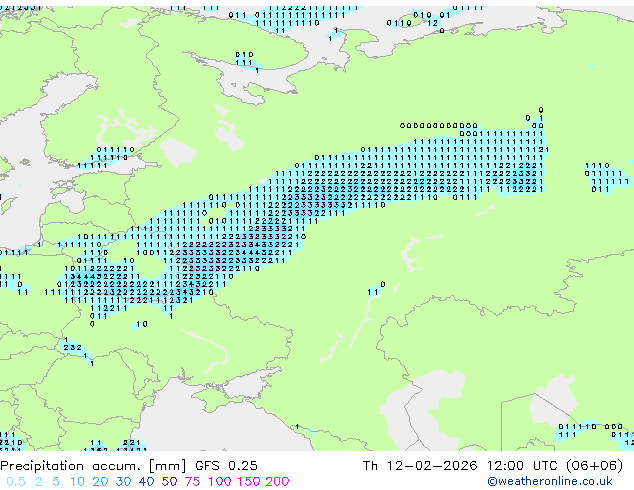Click the '12:00 UTC' time text
The width and height of the screenshot is (634, 490).
[x=523, y=466]
